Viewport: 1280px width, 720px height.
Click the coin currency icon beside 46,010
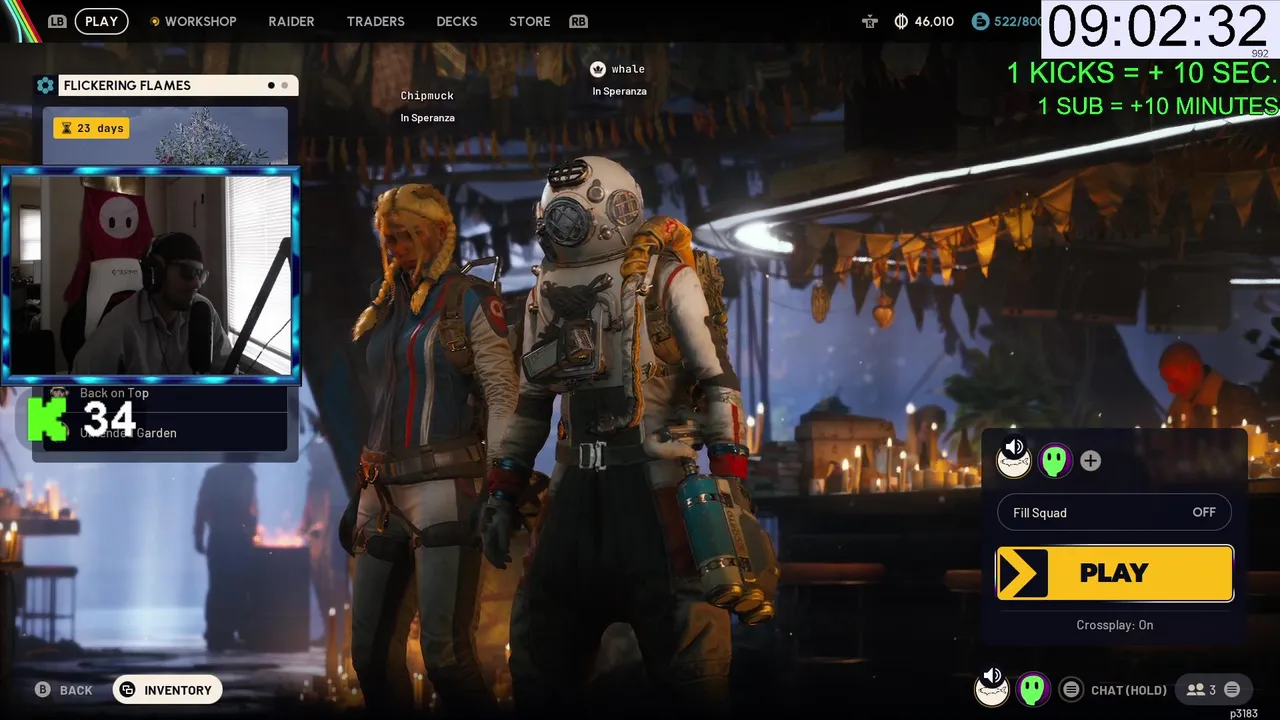pyautogui.click(x=901, y=21)
